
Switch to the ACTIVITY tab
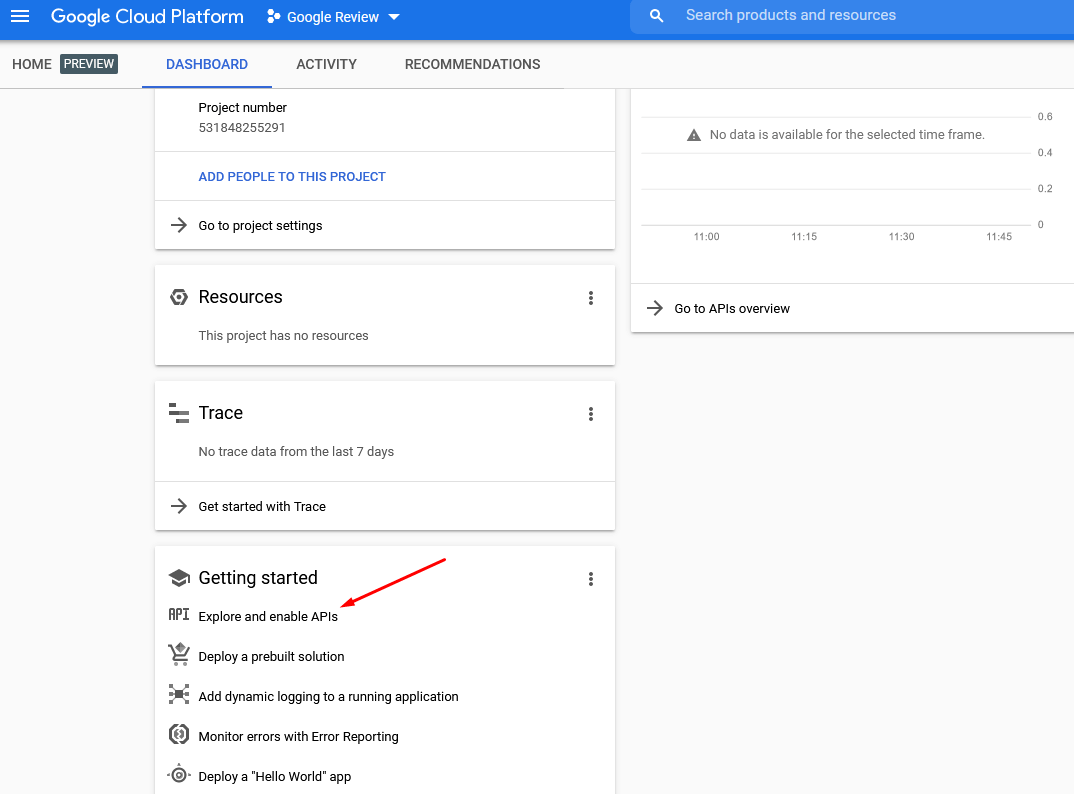326,64
